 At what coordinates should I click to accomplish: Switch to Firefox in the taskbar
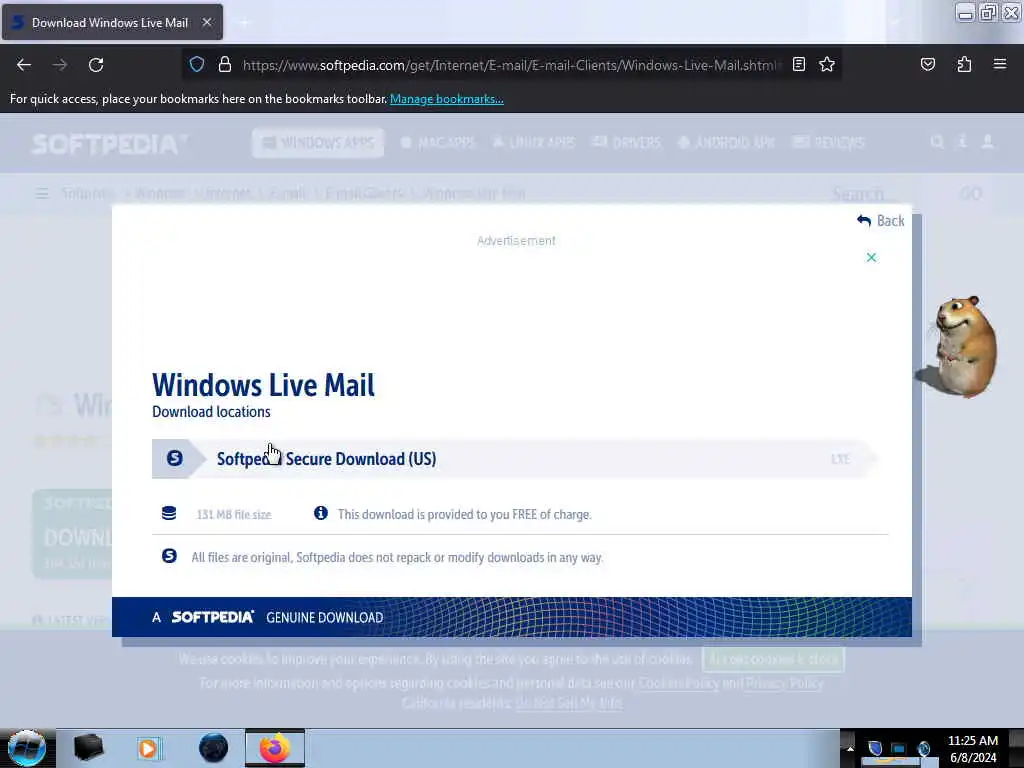[x=275, y=748]
